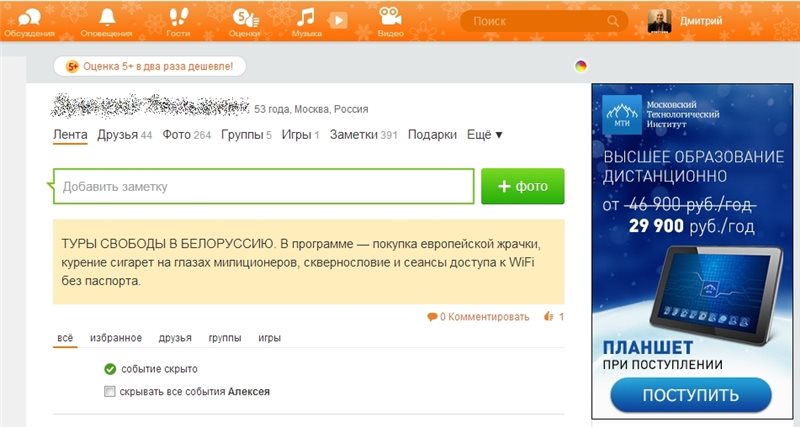Click the yellow status note text block

[x=309, y=262]
